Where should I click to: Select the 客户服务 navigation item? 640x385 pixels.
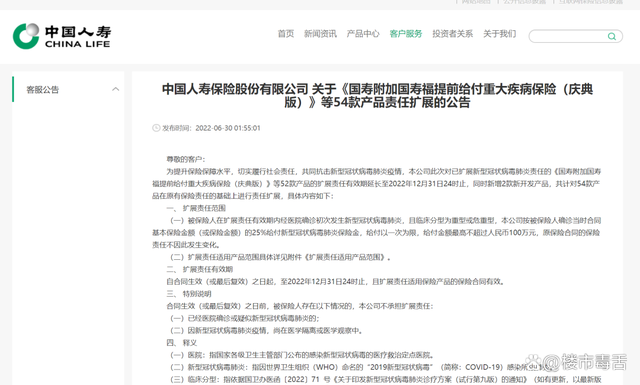[x=406, y=33]
